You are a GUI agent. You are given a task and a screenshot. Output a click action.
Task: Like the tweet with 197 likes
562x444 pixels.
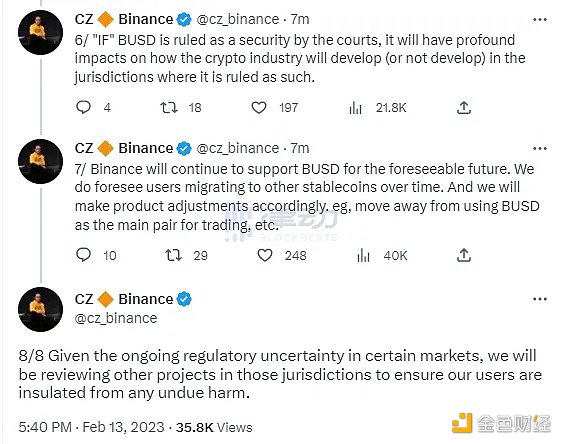[259, 108]
